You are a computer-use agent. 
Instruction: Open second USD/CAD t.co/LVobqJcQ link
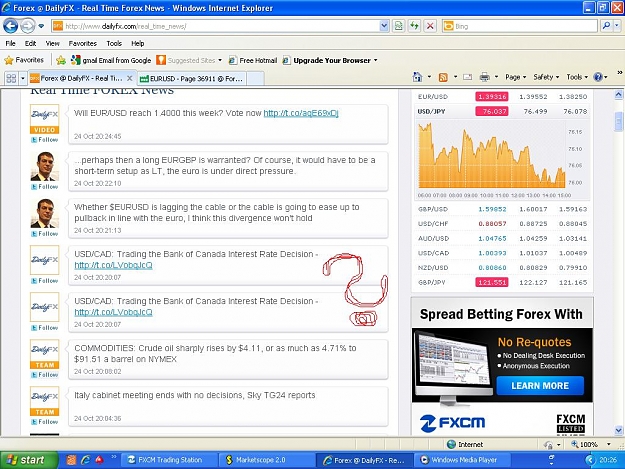[113, 312]
